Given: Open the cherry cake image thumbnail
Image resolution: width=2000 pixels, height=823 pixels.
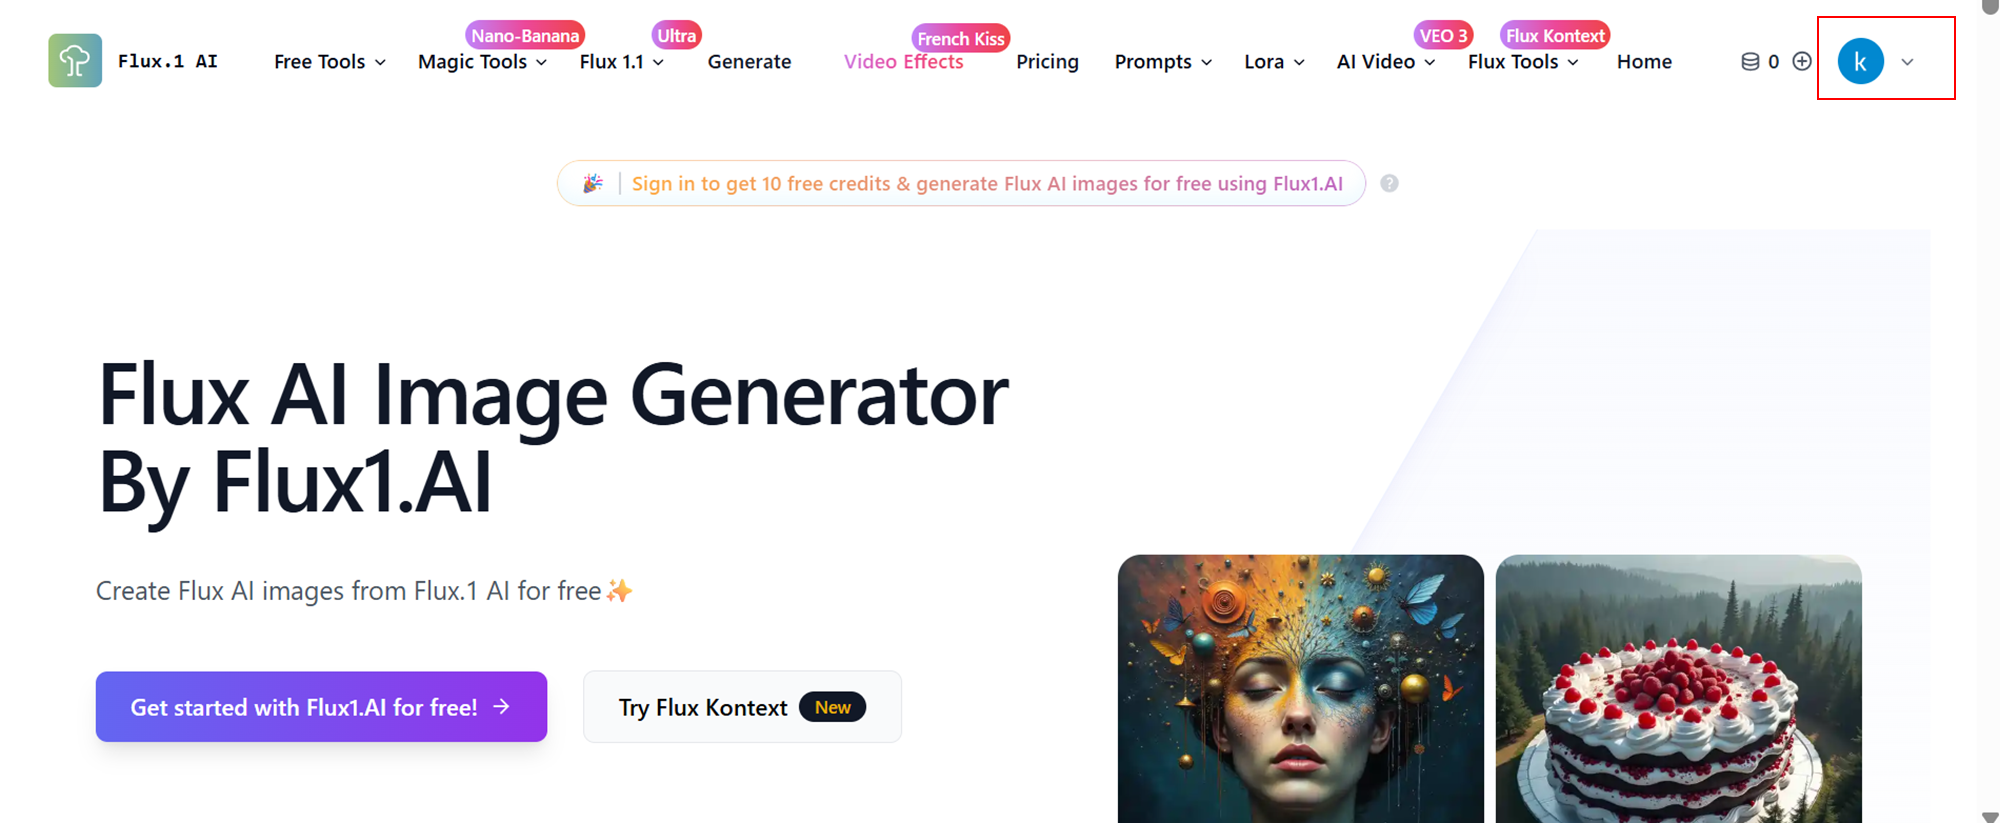Looking at the screenshot, I should [1678, 689].
